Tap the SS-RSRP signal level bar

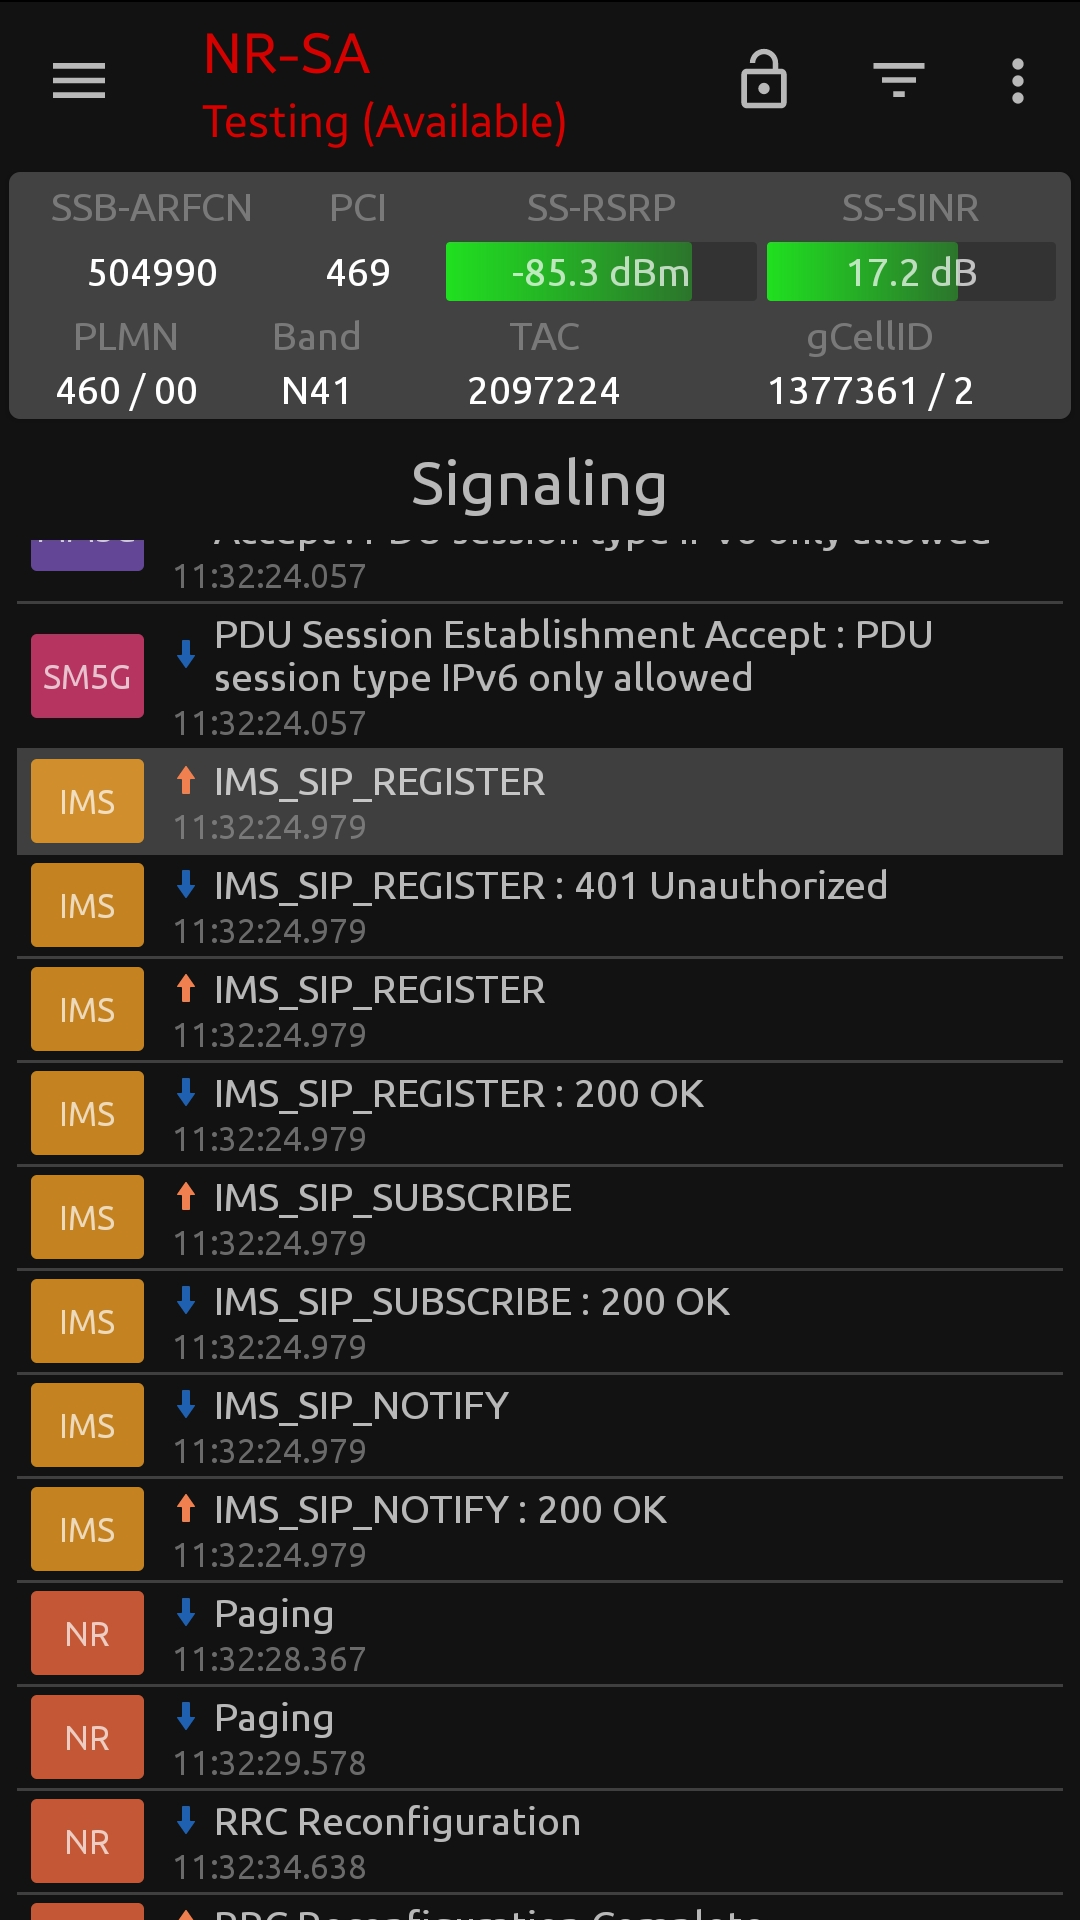click(x=600, y=272)
